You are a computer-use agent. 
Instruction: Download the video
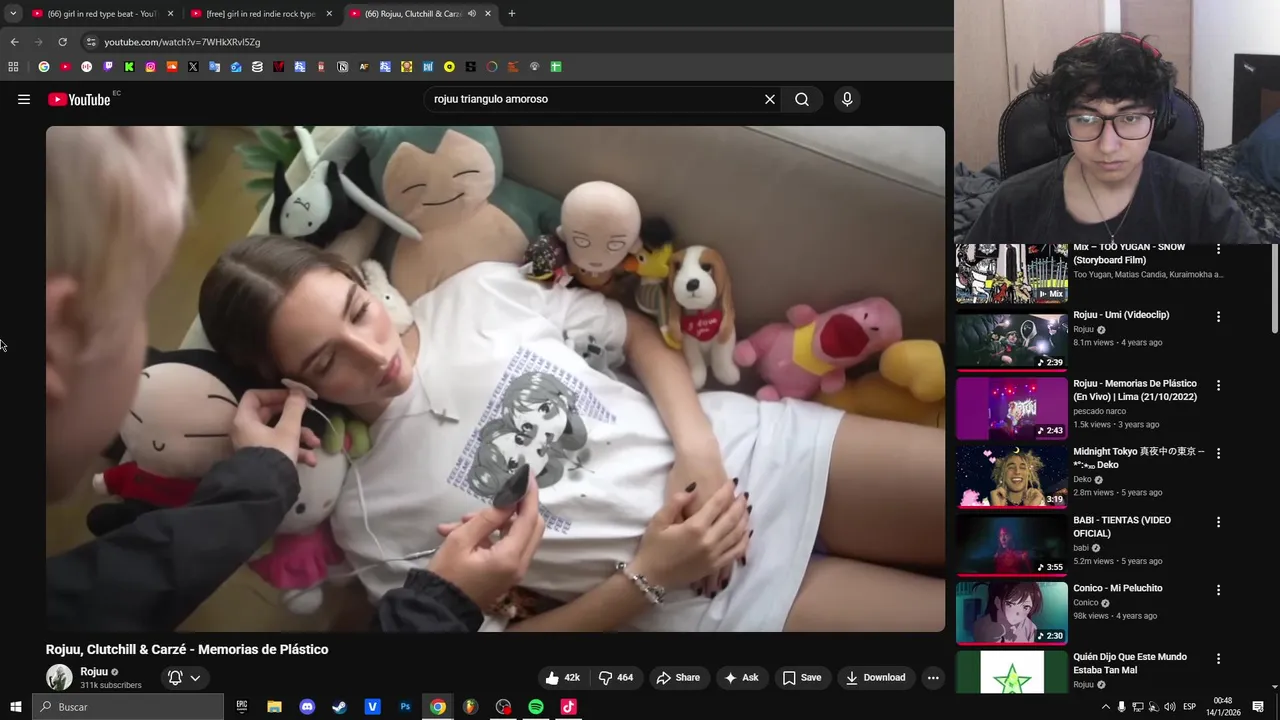(875, 677)
